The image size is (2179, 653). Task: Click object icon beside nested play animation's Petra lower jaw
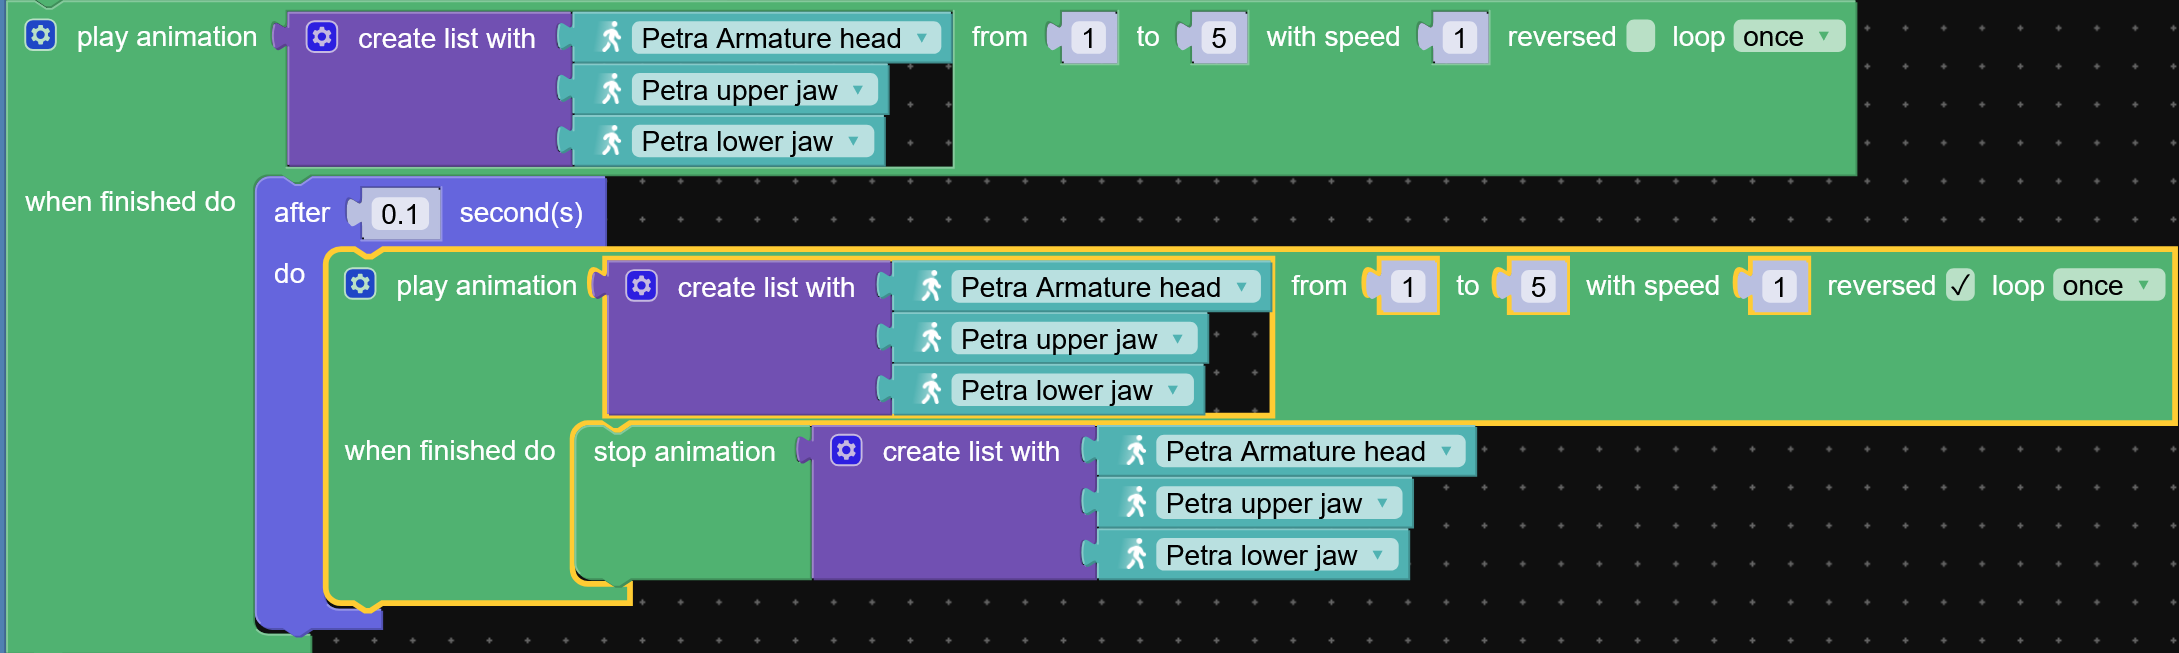[931, 390]
